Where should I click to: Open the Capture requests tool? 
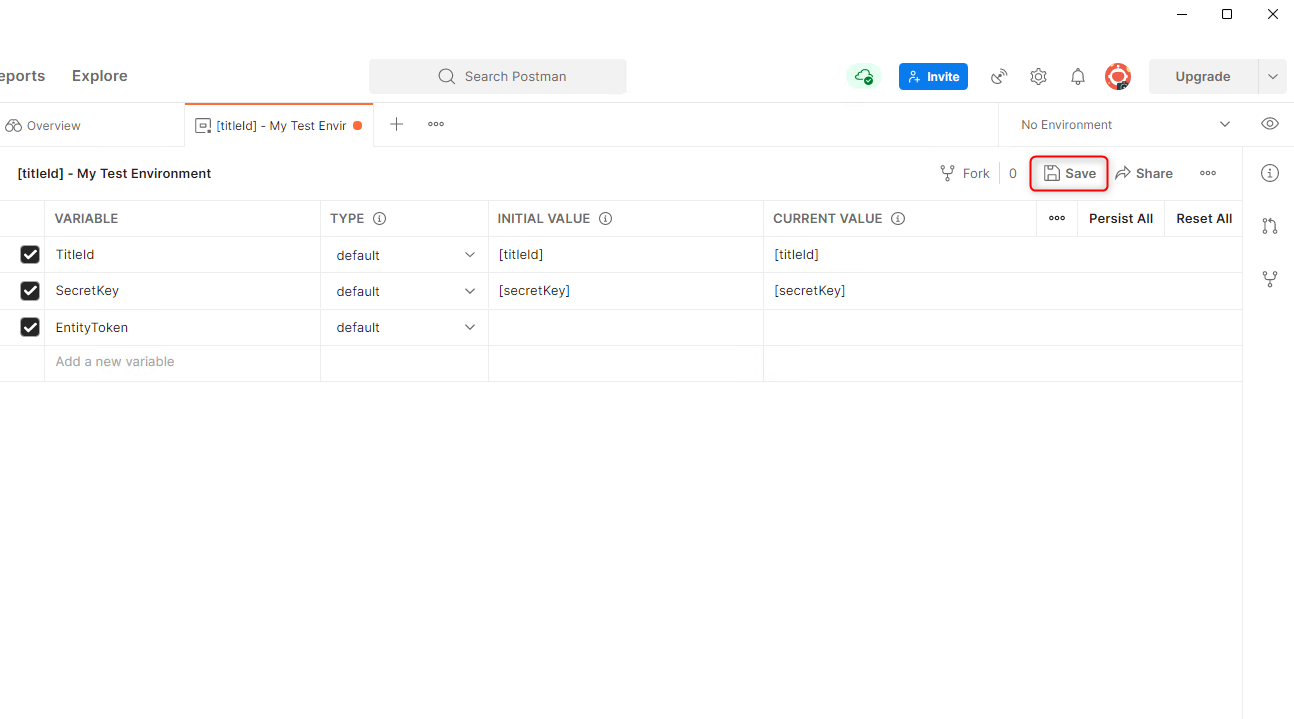[x=998, y=76]
